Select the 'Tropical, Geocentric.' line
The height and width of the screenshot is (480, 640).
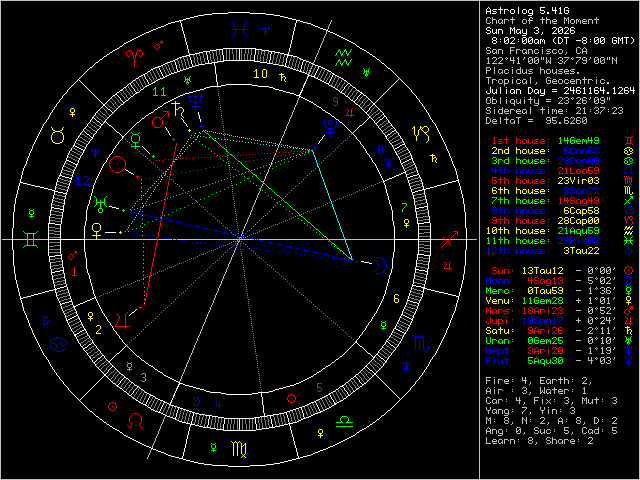click(548, 81)
